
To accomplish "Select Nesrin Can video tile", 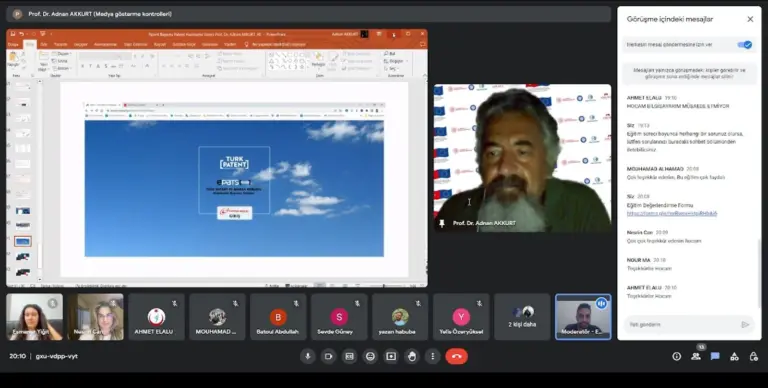I will [x=96, y=317].
